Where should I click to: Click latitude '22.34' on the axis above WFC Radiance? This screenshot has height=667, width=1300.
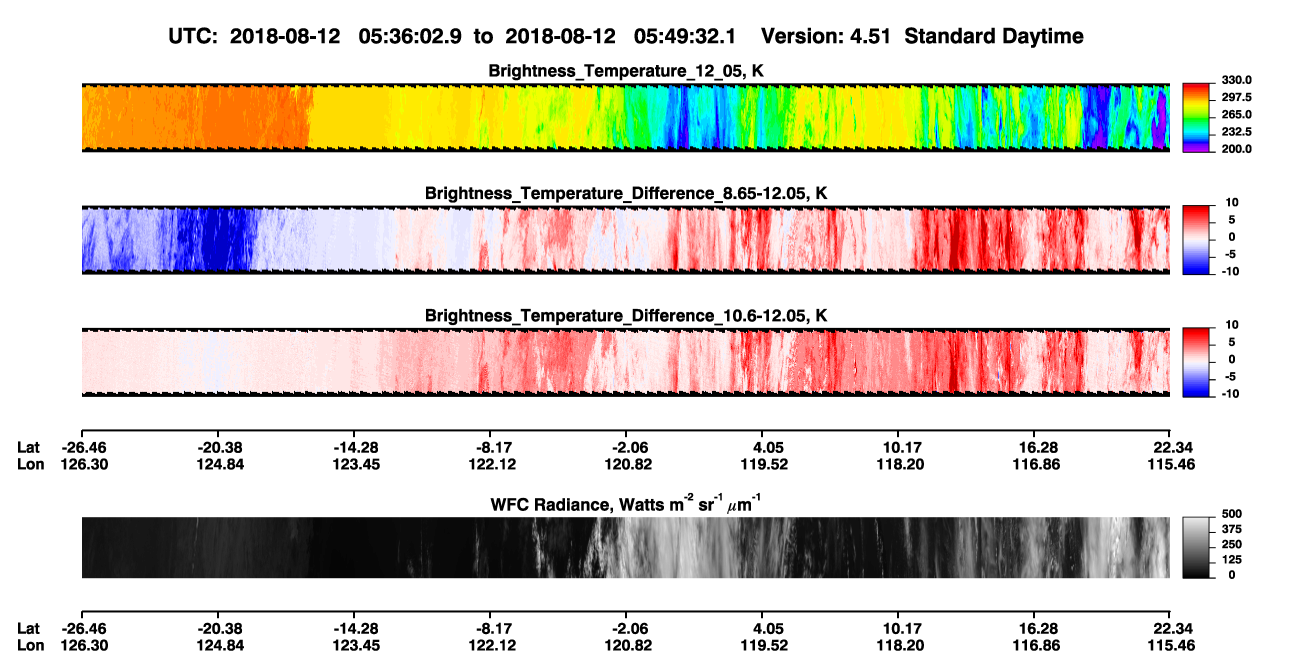point(1170,447)
